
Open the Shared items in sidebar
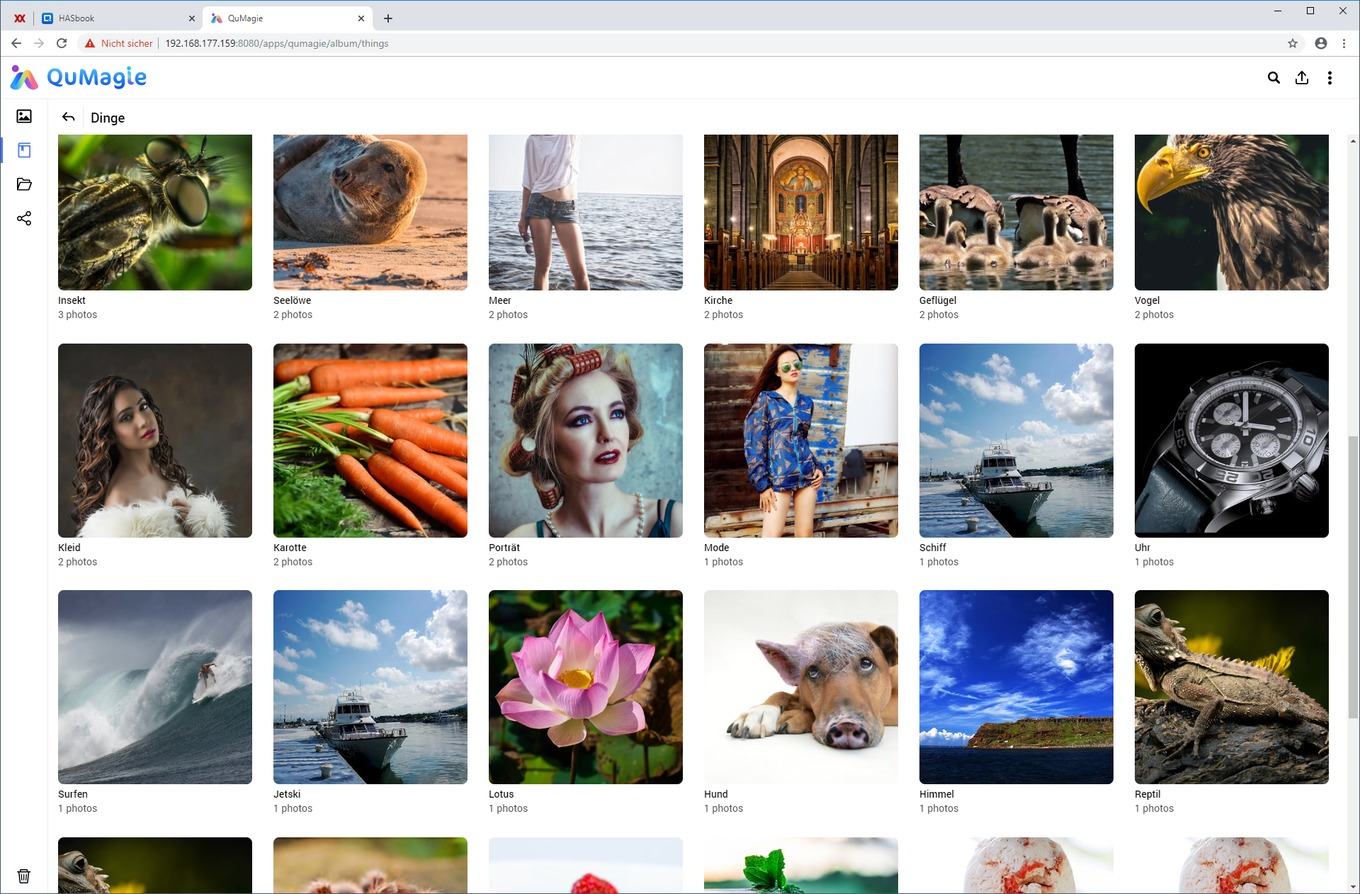point(24,218)
